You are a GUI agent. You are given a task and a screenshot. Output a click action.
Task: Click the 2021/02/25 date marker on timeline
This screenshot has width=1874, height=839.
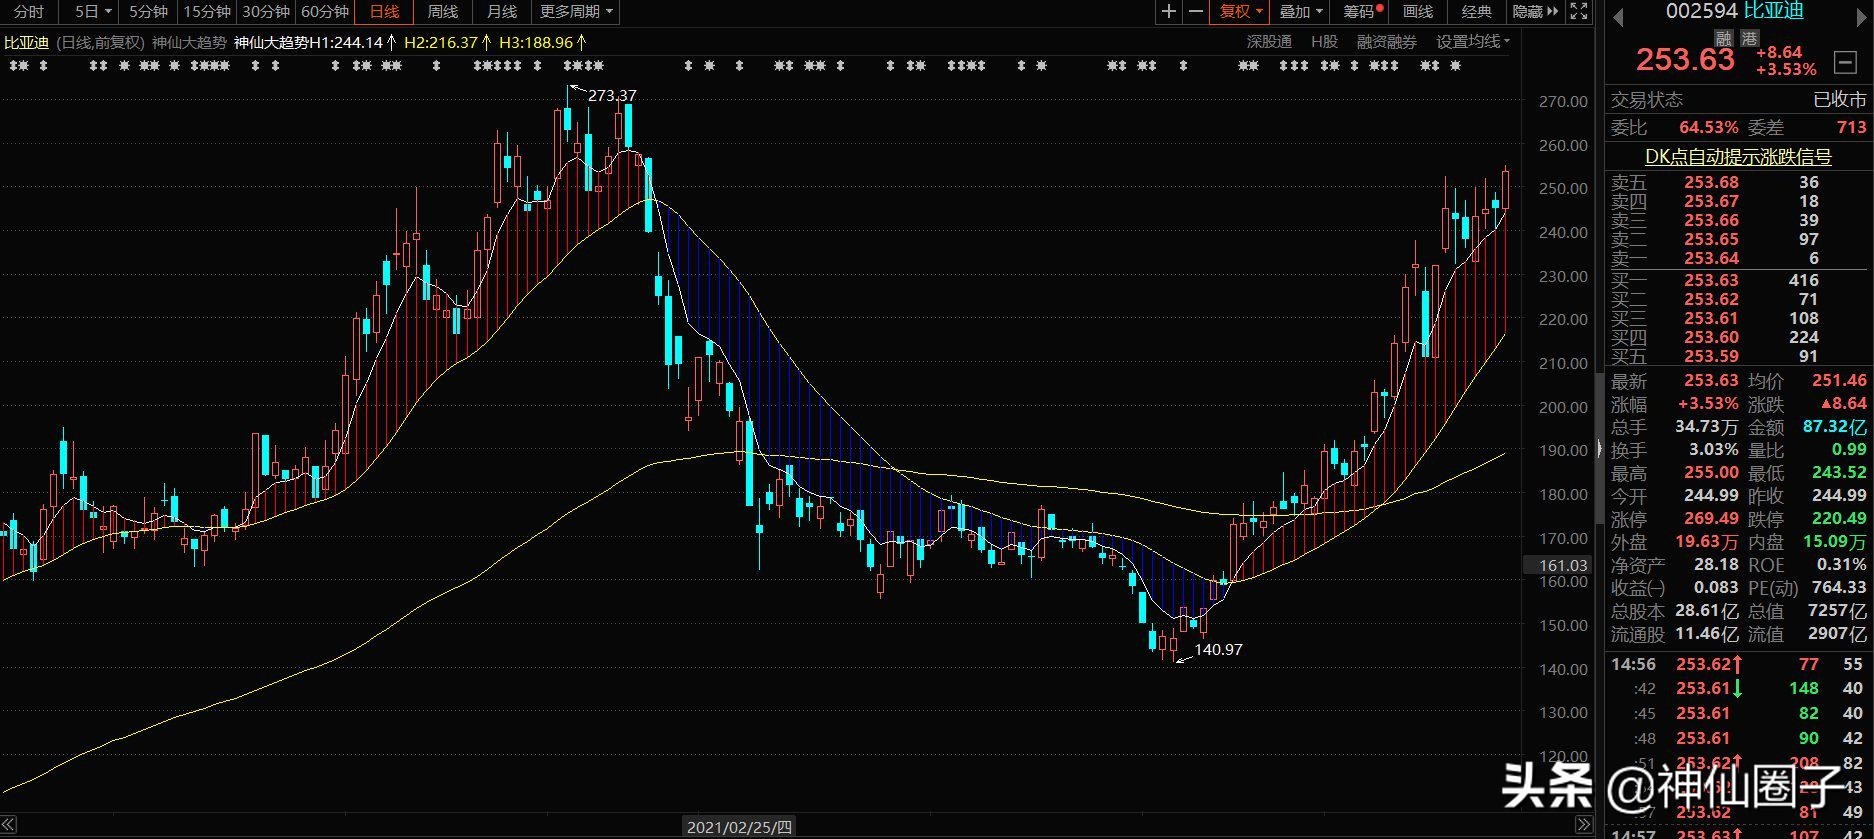coord(739,827)
